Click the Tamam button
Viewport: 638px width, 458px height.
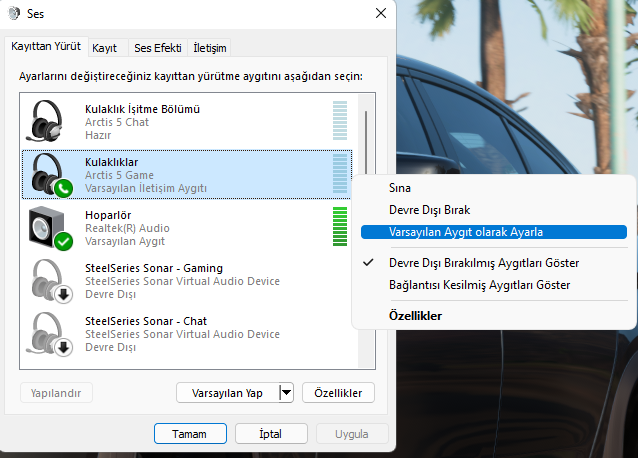190,434
